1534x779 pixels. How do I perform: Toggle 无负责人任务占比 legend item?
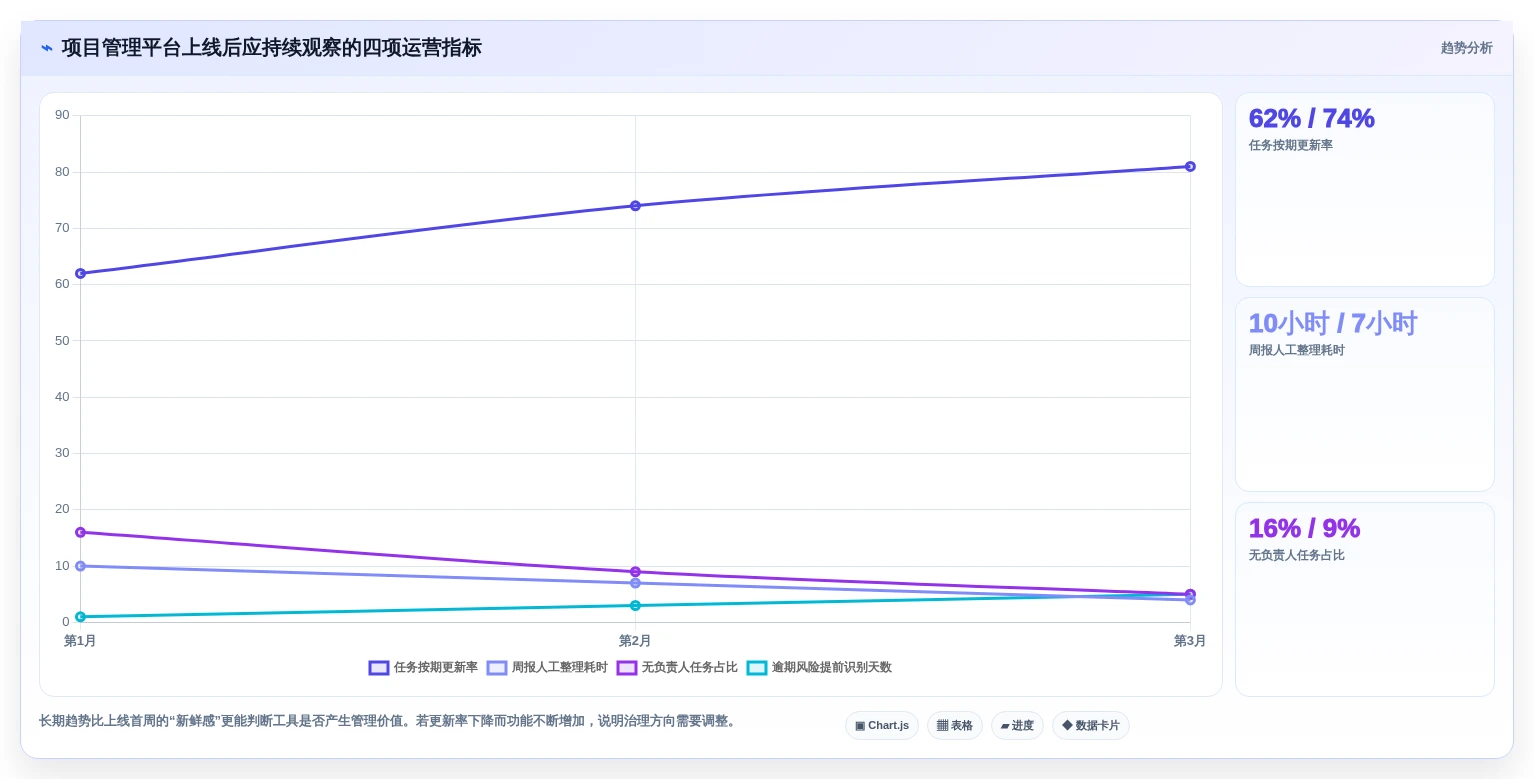pos(677,667)
